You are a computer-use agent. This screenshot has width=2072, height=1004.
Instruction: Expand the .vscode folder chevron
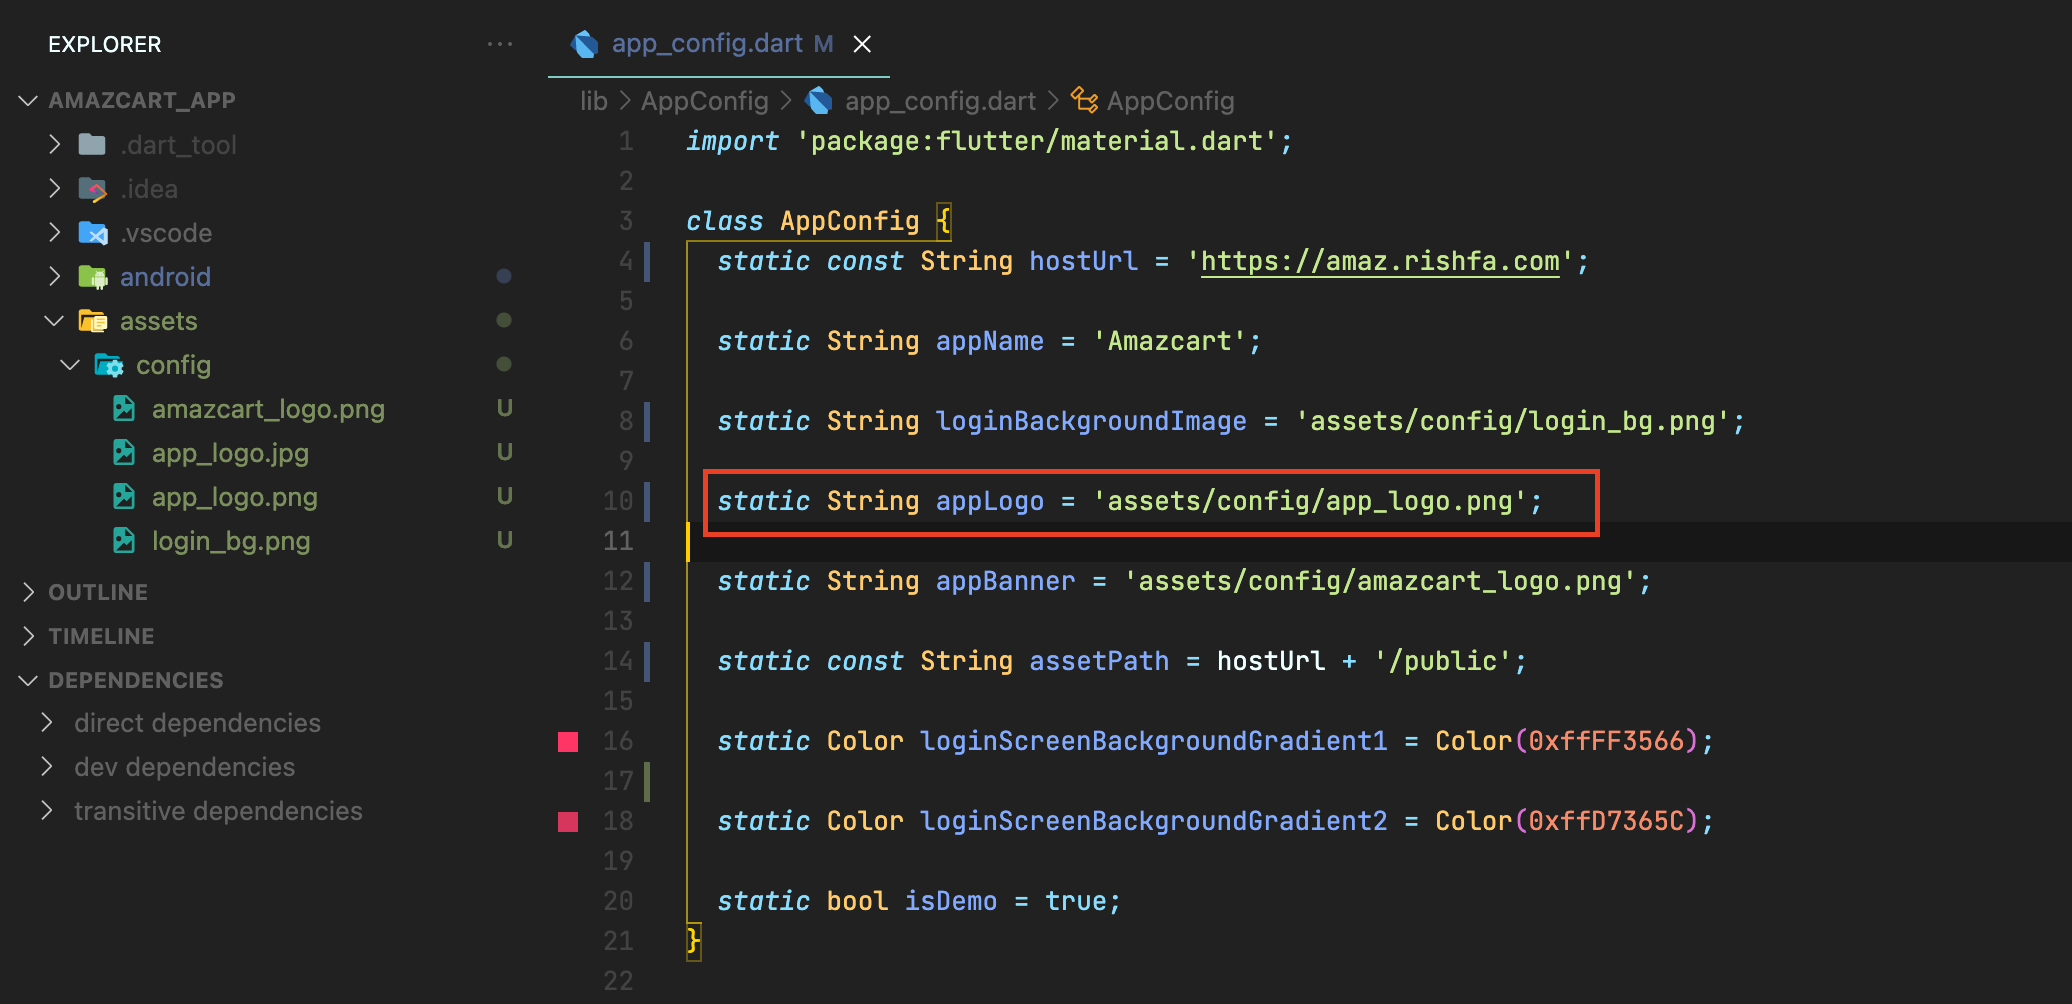coord(55,233)
